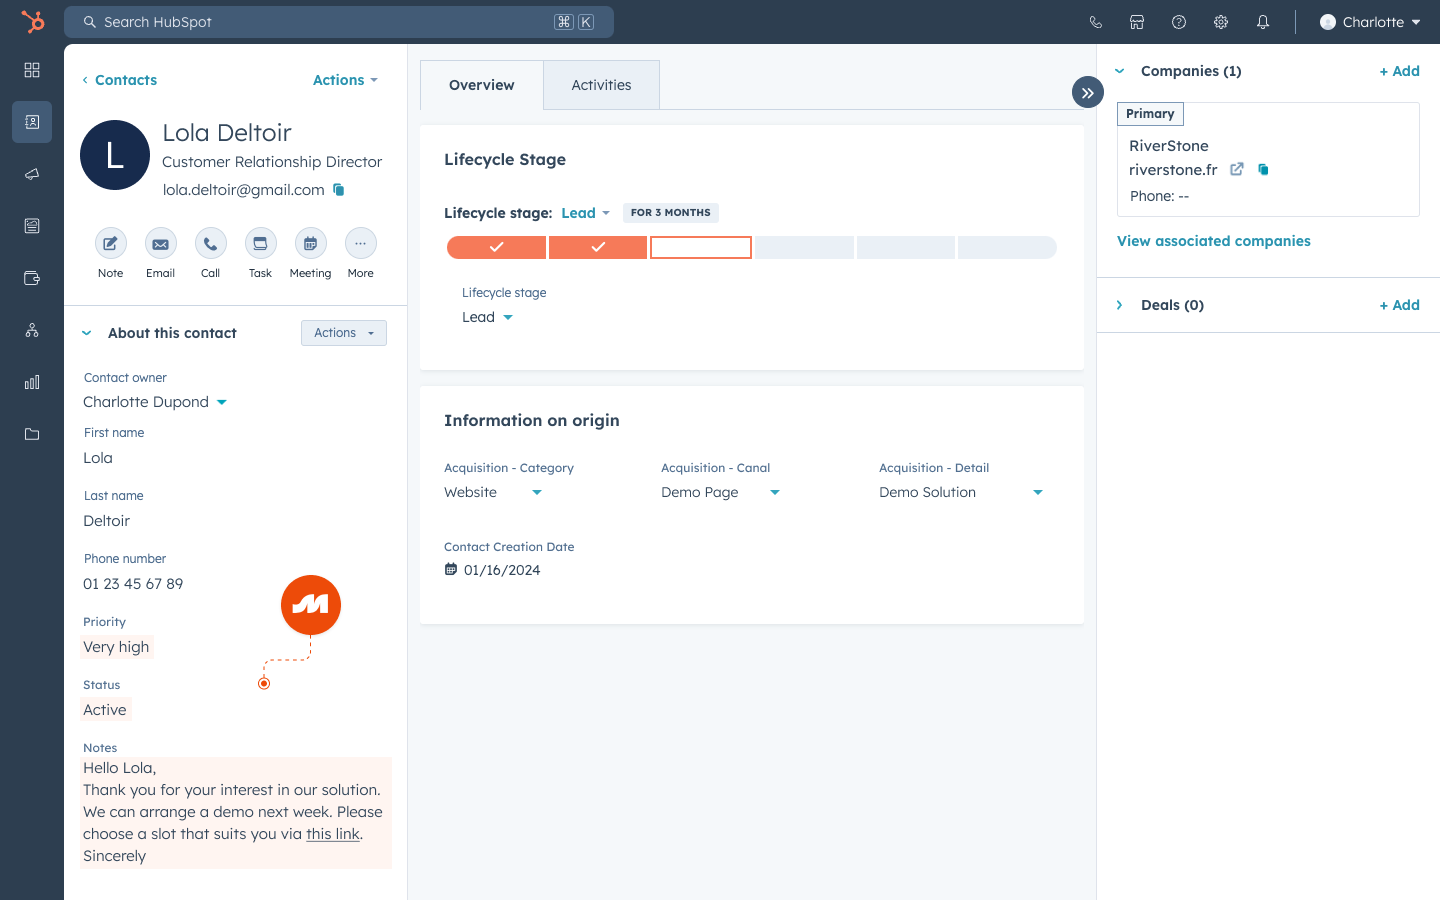Copy the email address lola.deltoir@gmail.com
Screen dimensions: 1440x900
tap(339, 190)
